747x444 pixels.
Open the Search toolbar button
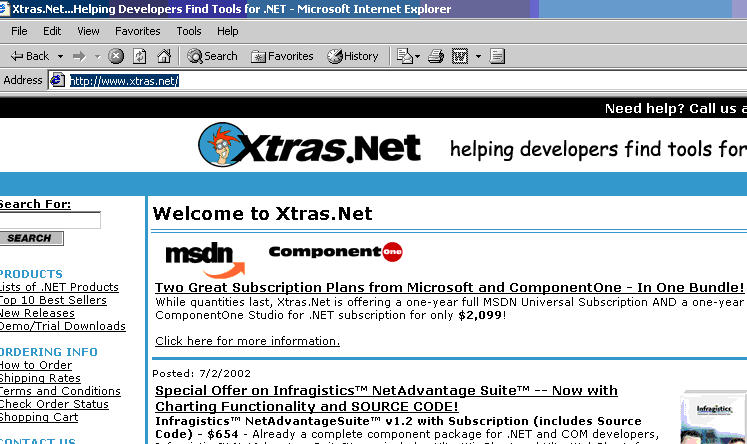click(x=212, y=56)
